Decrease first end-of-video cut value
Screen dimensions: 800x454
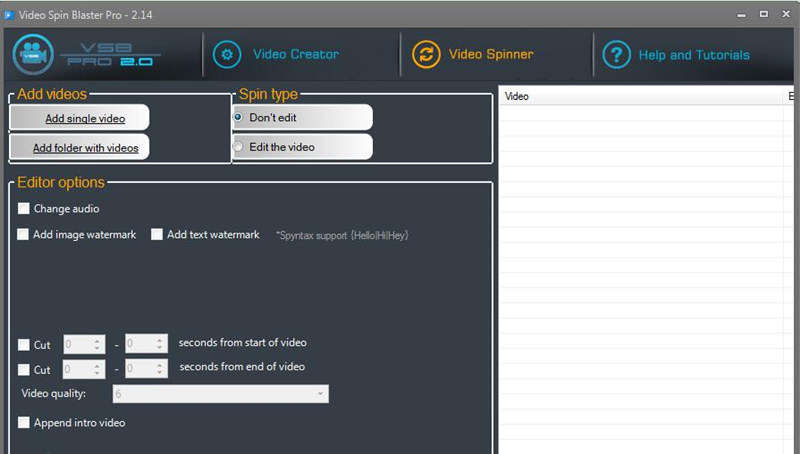(97, 373)
